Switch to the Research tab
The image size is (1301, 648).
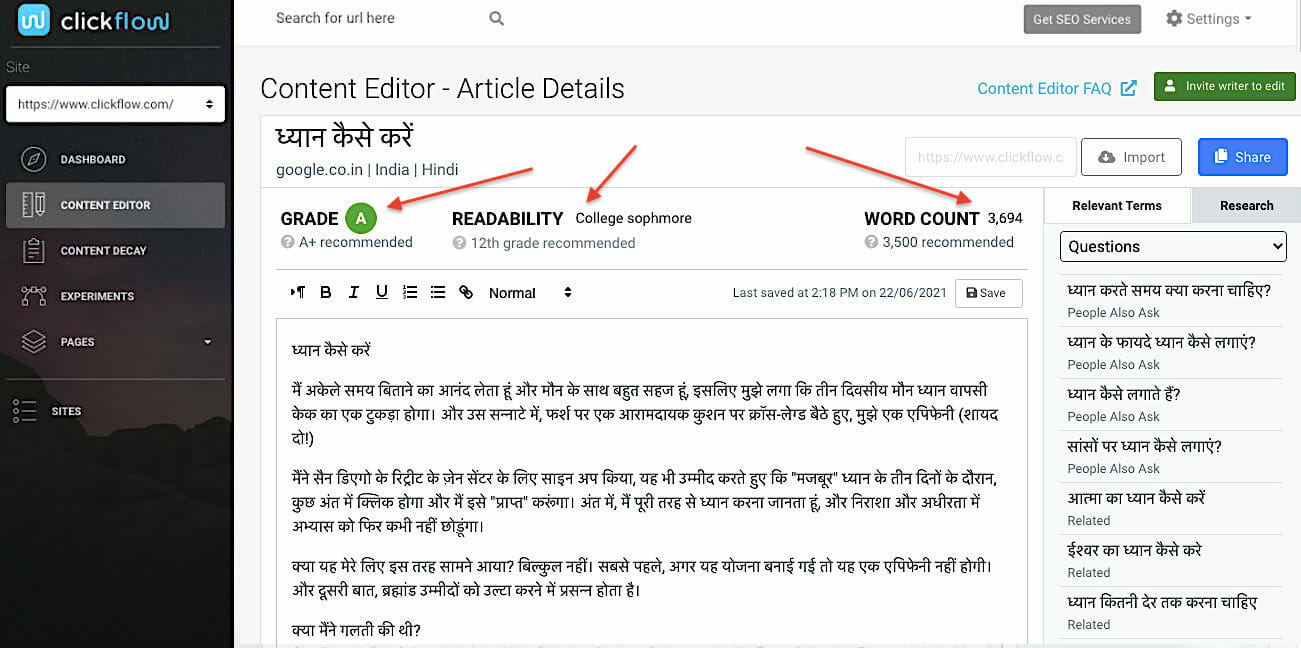(x=1246, y=205)
